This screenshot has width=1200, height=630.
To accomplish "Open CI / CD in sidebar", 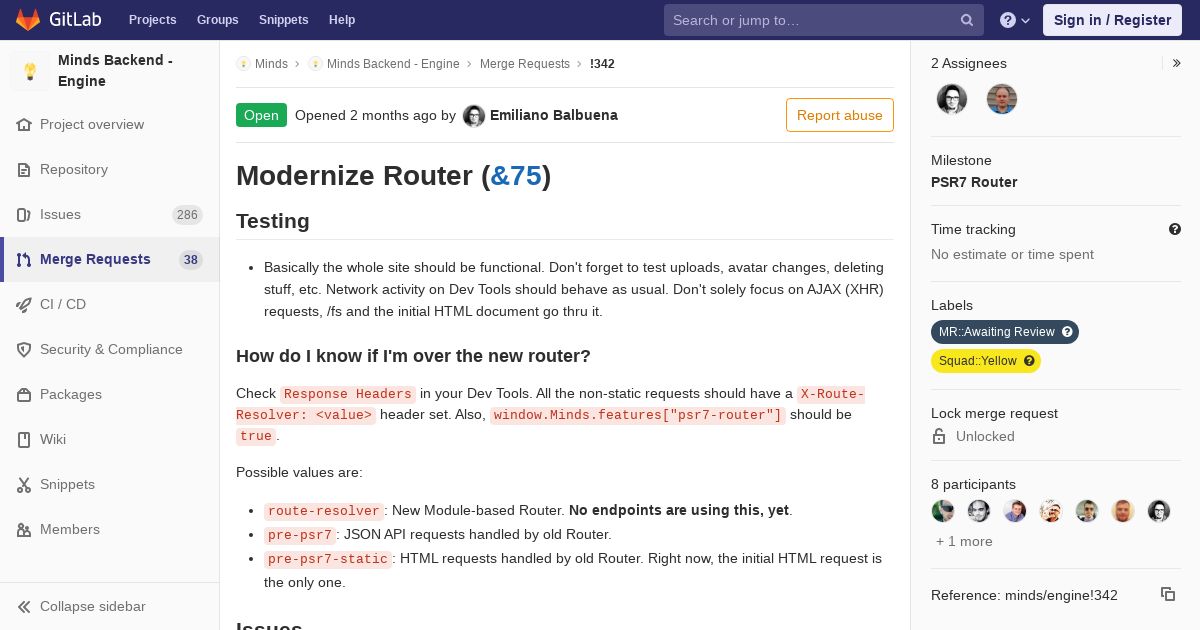I will pyautogui.click(x=63, y=304).
